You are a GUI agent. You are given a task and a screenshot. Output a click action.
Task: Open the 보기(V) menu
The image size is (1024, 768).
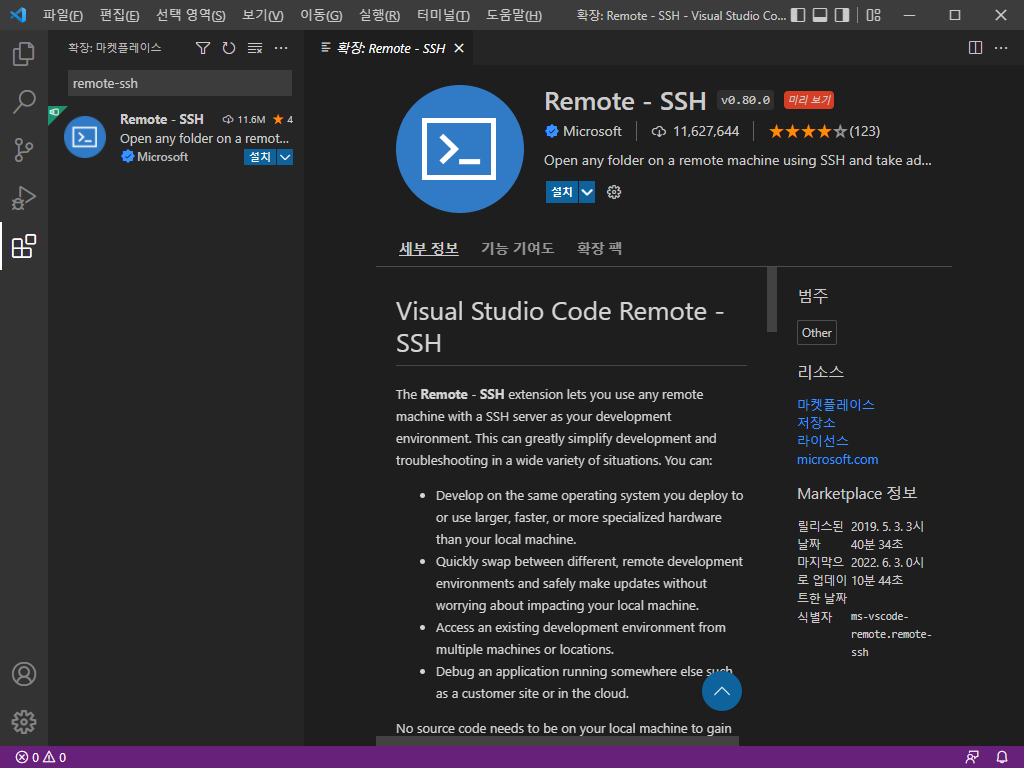[263, 15]
